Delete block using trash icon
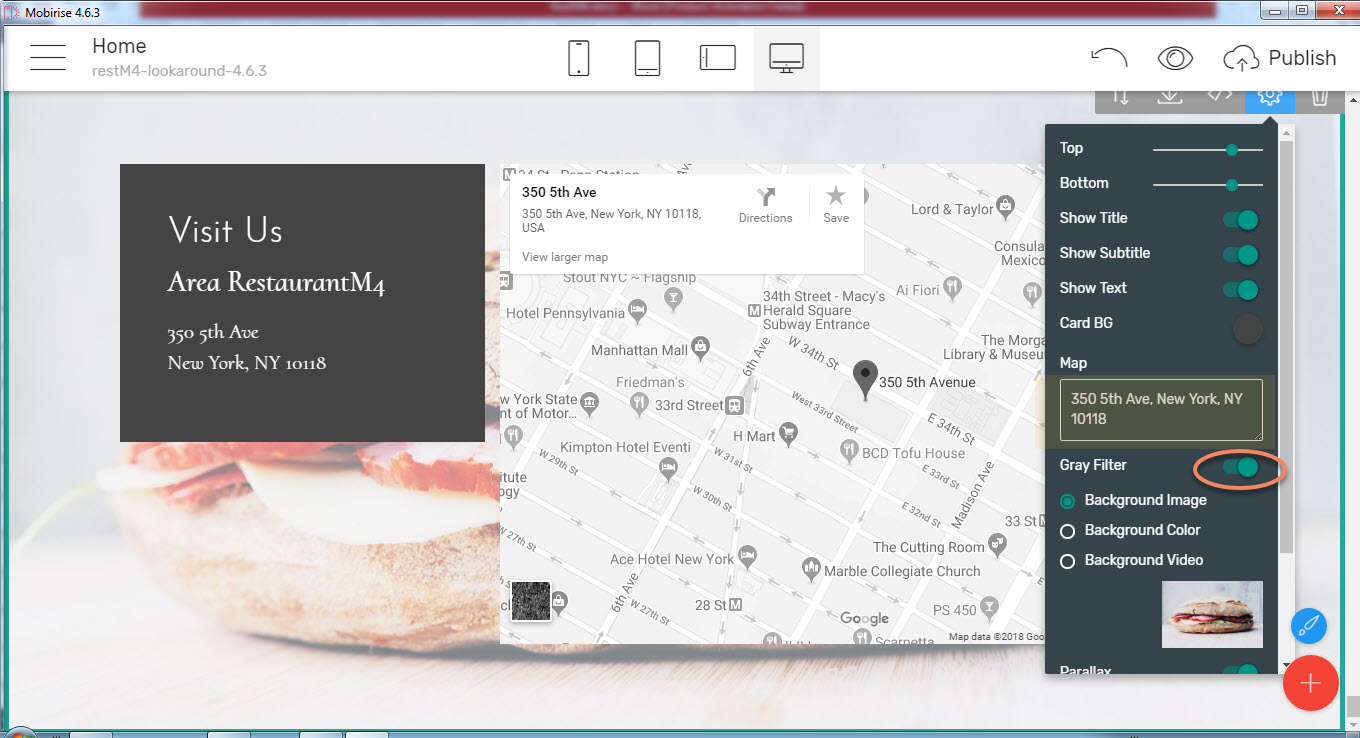 pyautogui.click(x=1319, y=96)
